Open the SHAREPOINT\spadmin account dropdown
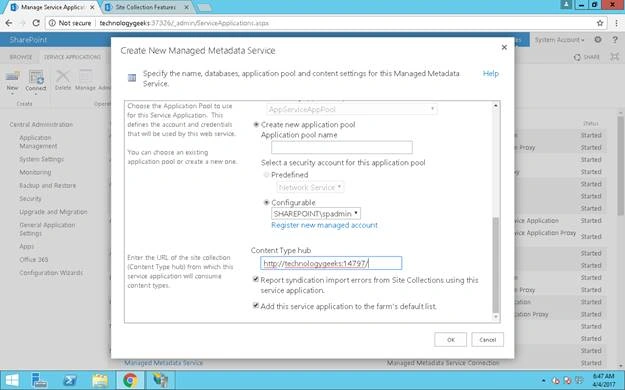 pyautogui.click(x=316, y=214)
